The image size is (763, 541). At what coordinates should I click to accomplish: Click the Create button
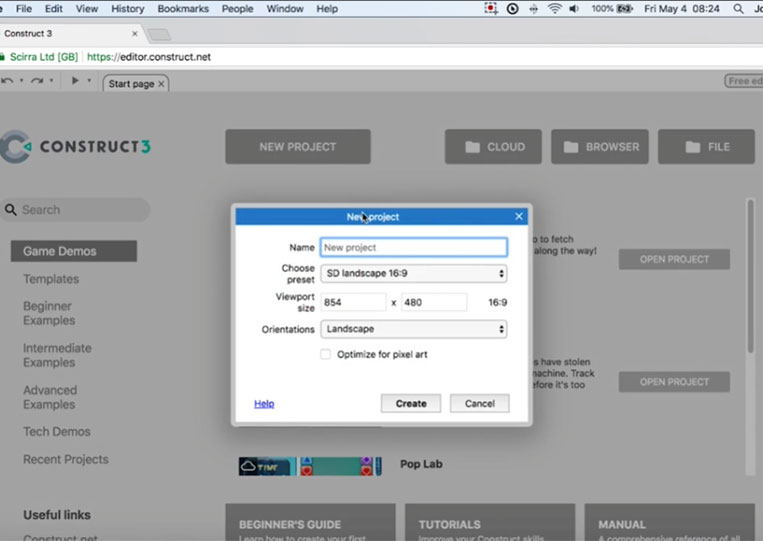[411, 403]
